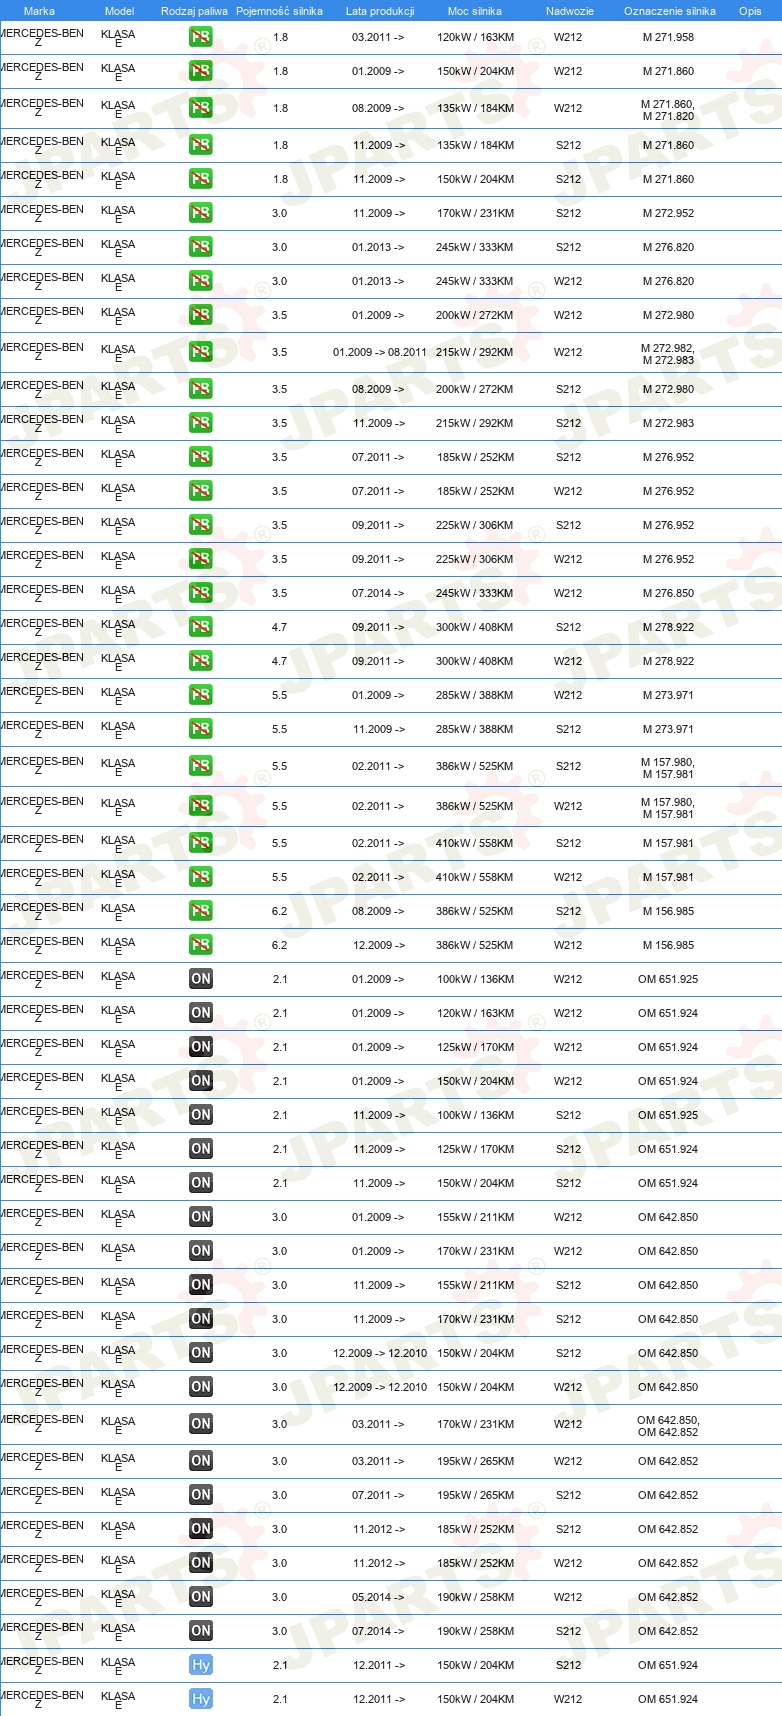The width and height of the screenshot is (782, 1716).
Task: Select the PB icon in the 4.7 S212 M 278.922 row
Action: pos(200,627)
